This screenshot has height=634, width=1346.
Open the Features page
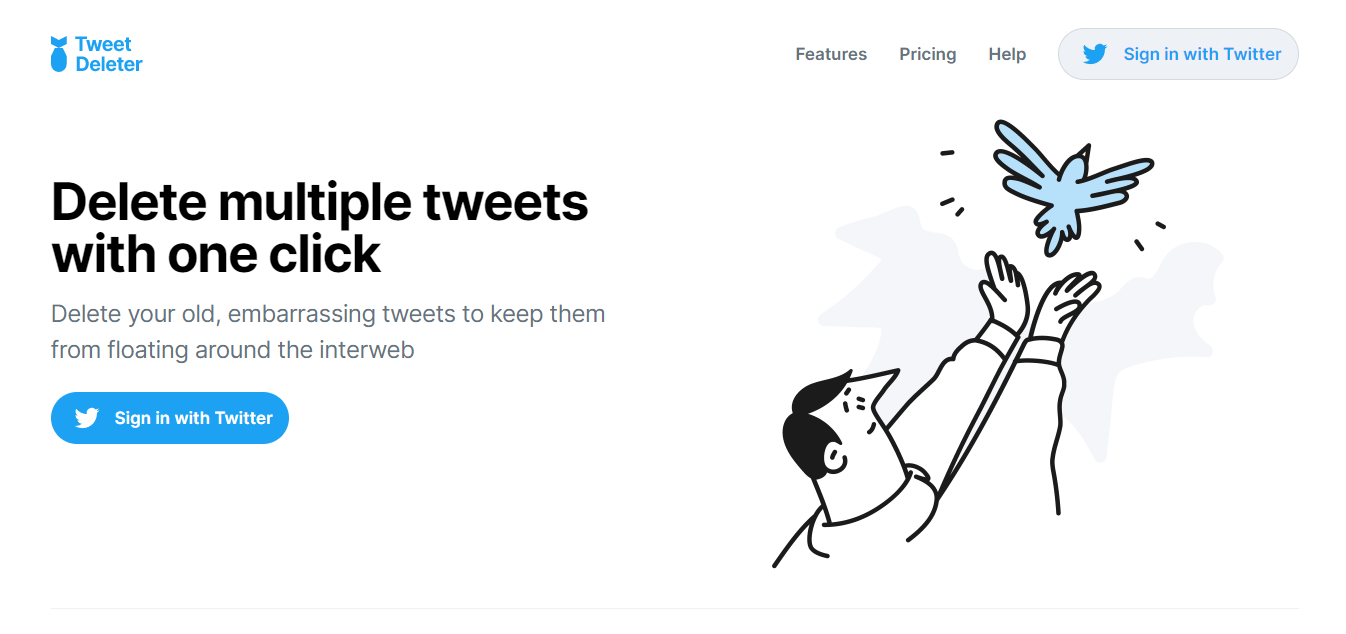click(x=831, y=54)
